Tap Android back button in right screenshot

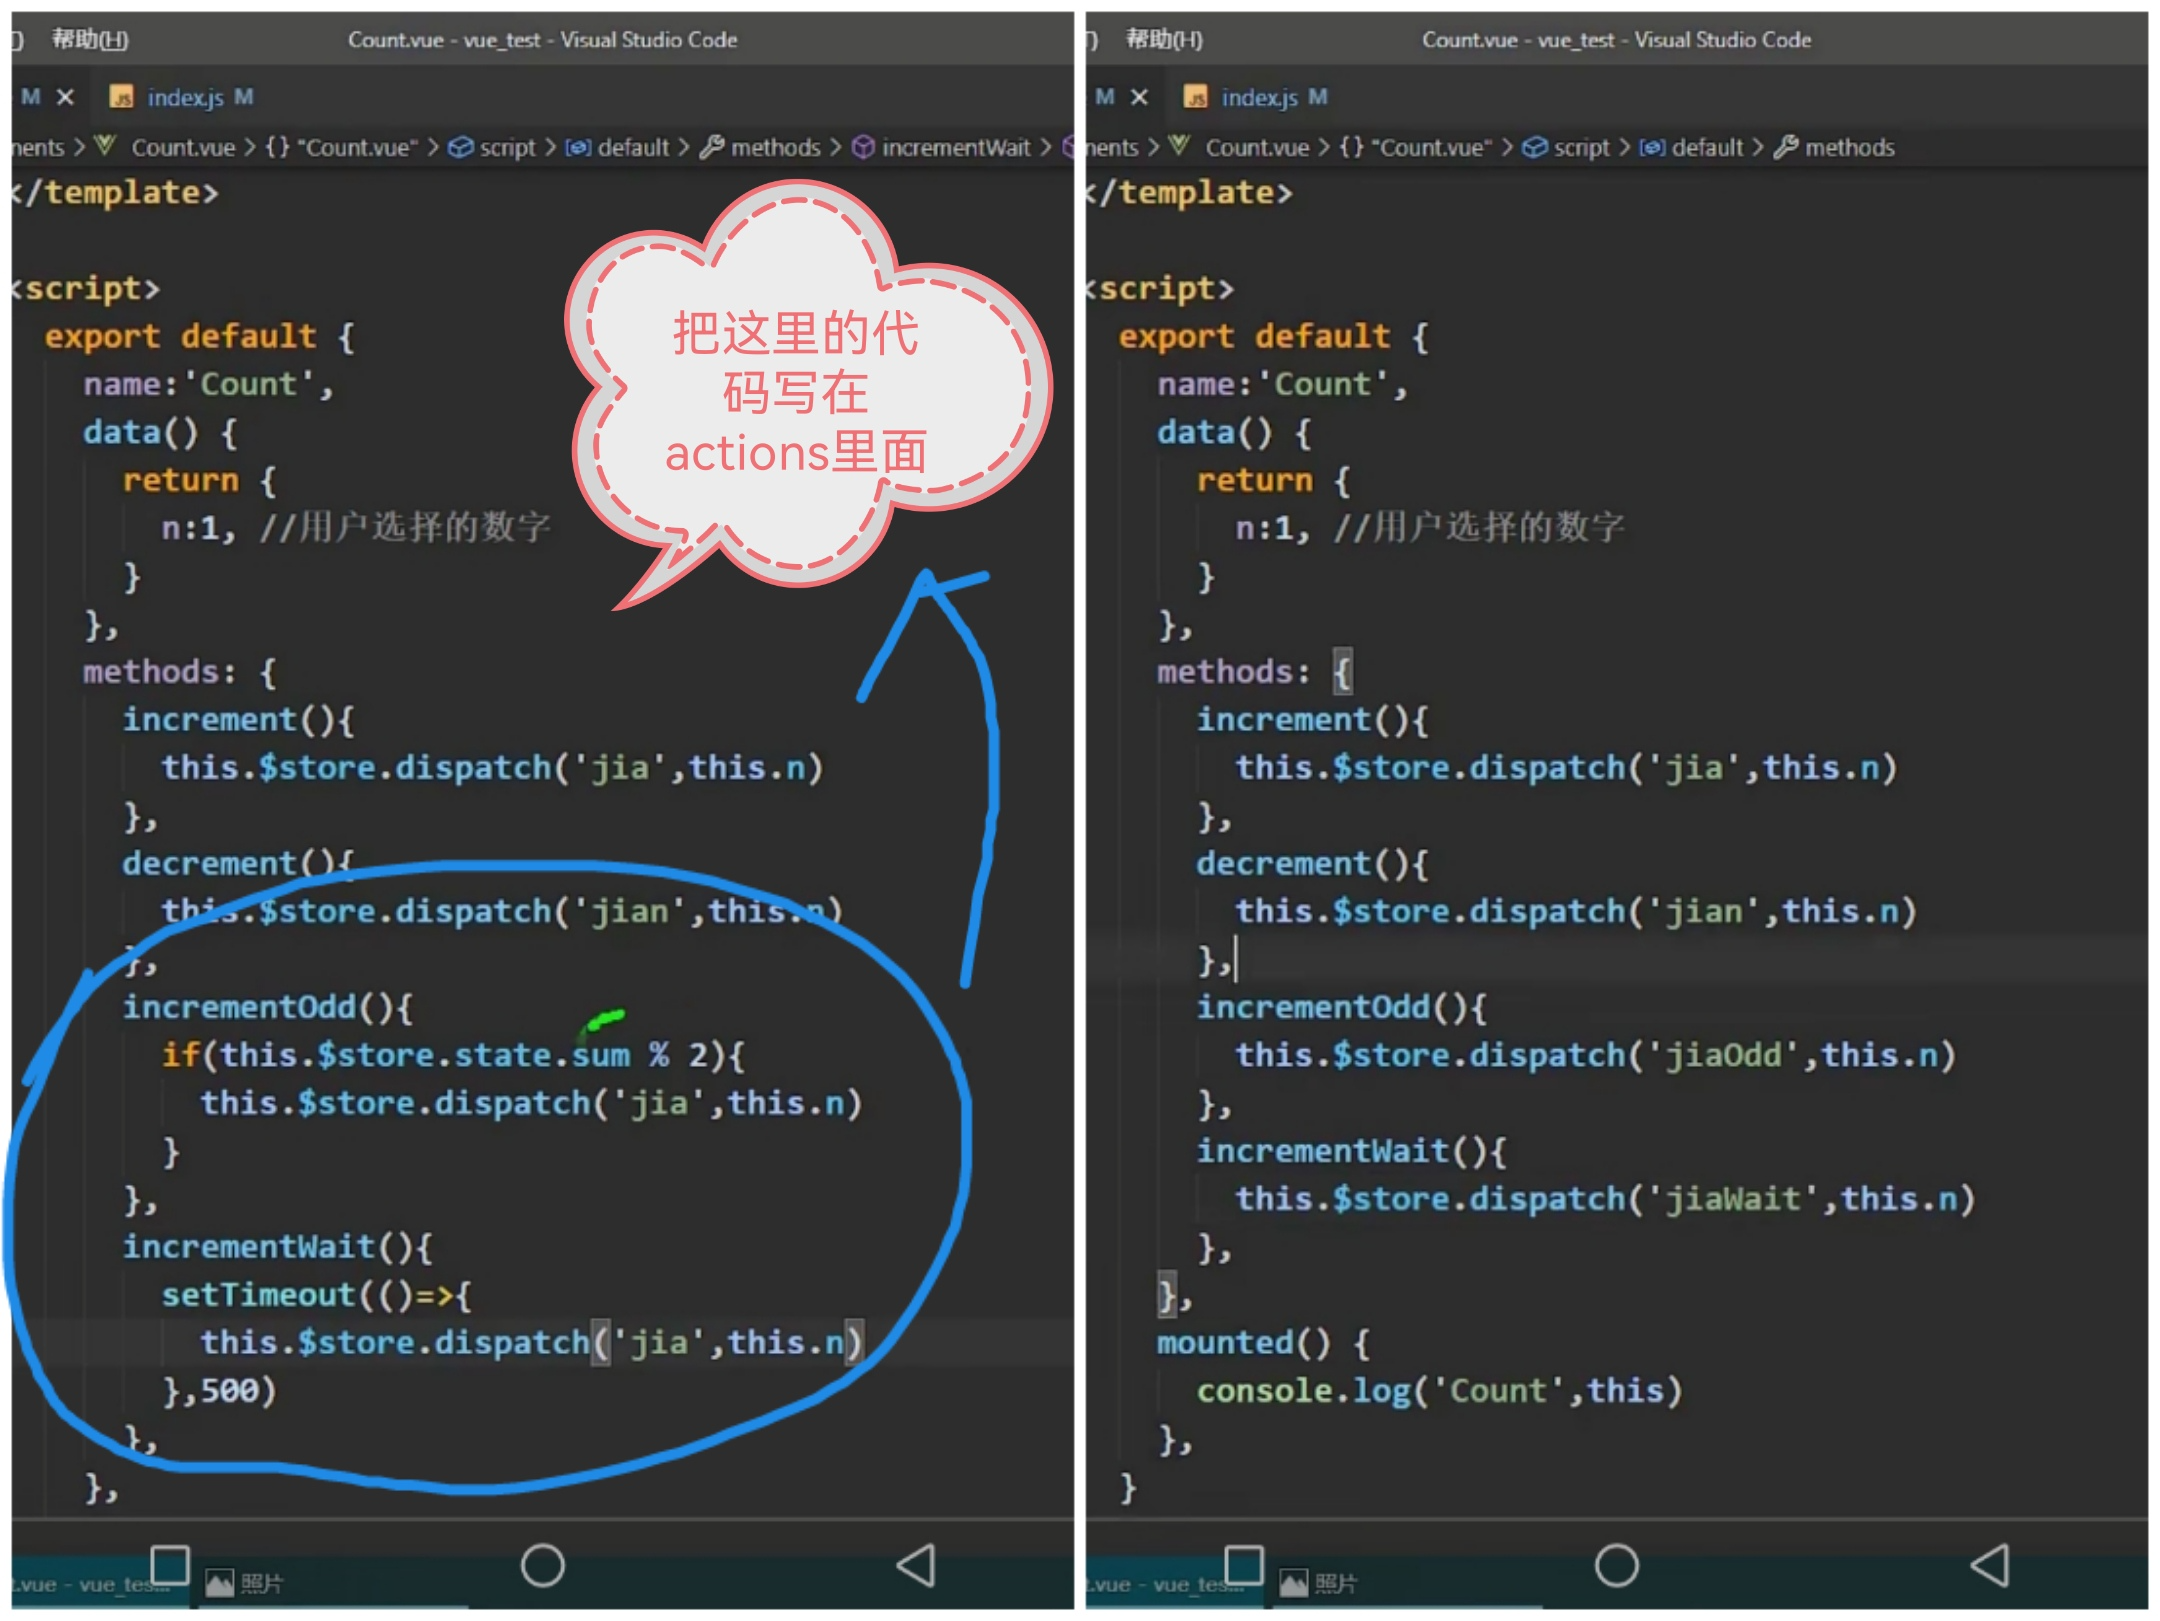(x=1990, y=1565)
